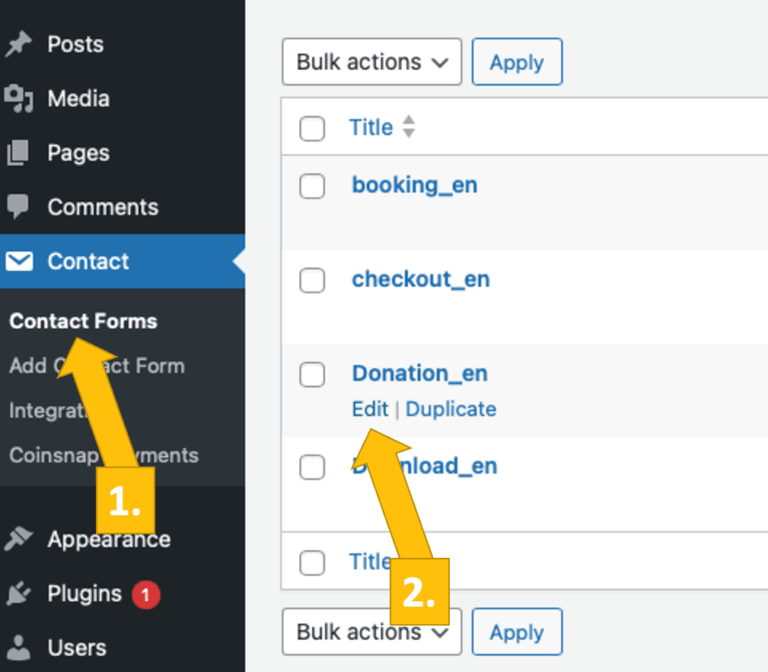Toggle the select-all checkbox in header

click(x=313, y=128)
